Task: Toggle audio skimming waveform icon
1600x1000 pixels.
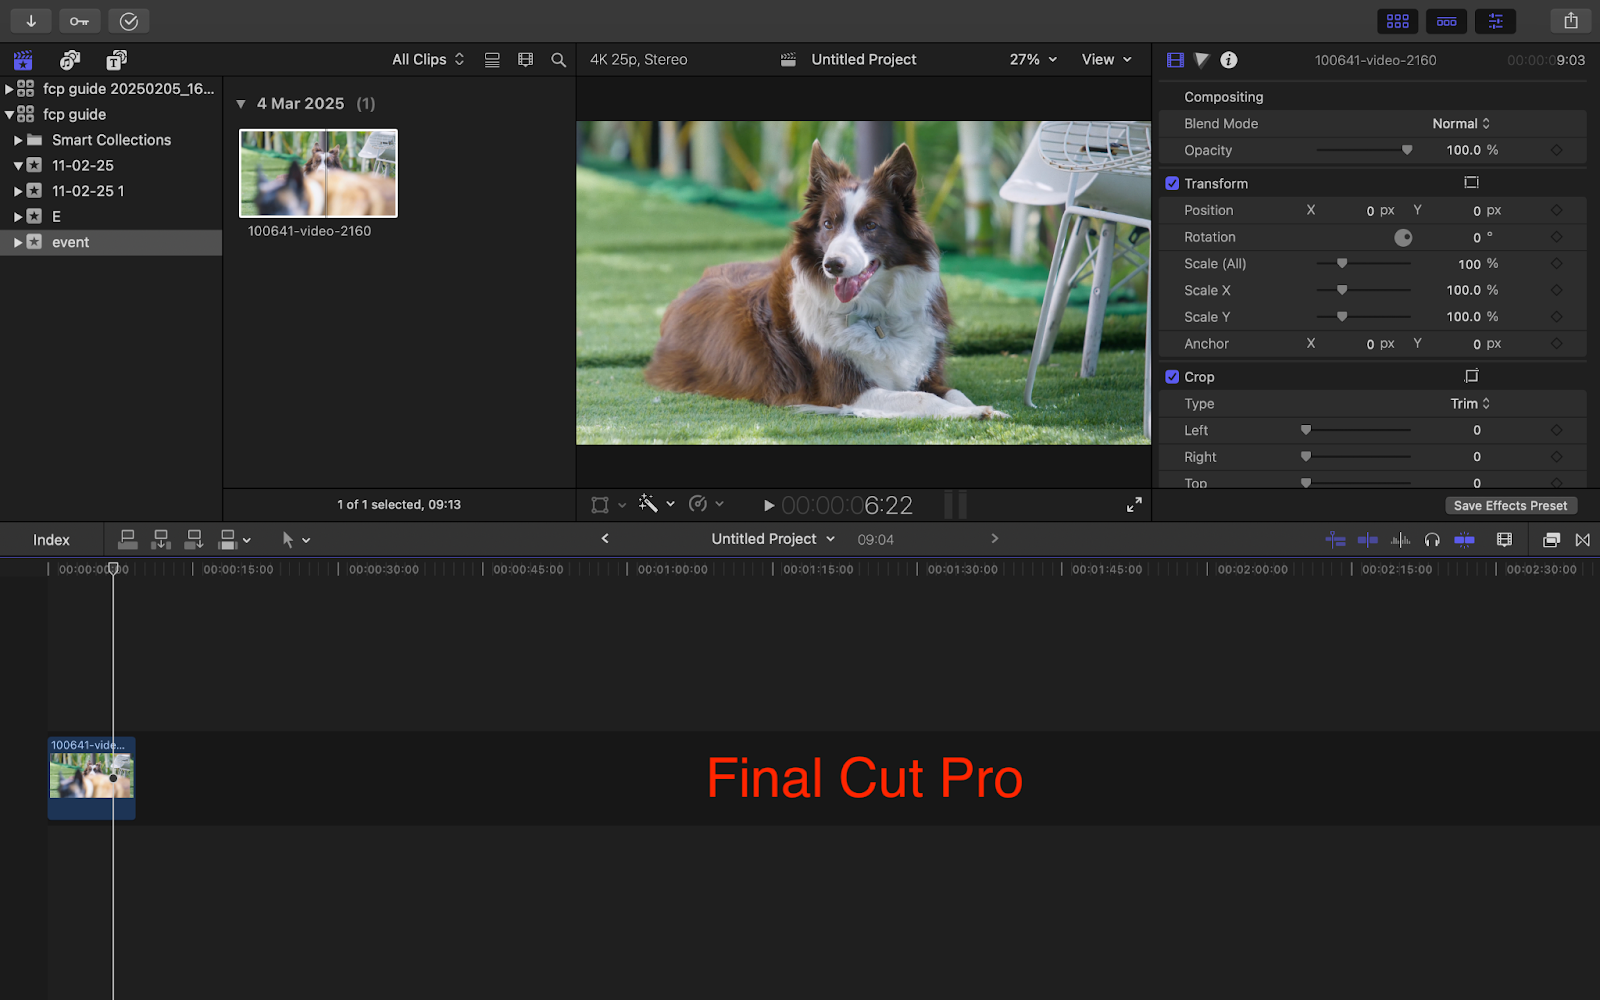Action: click(x=1400, y=540)
